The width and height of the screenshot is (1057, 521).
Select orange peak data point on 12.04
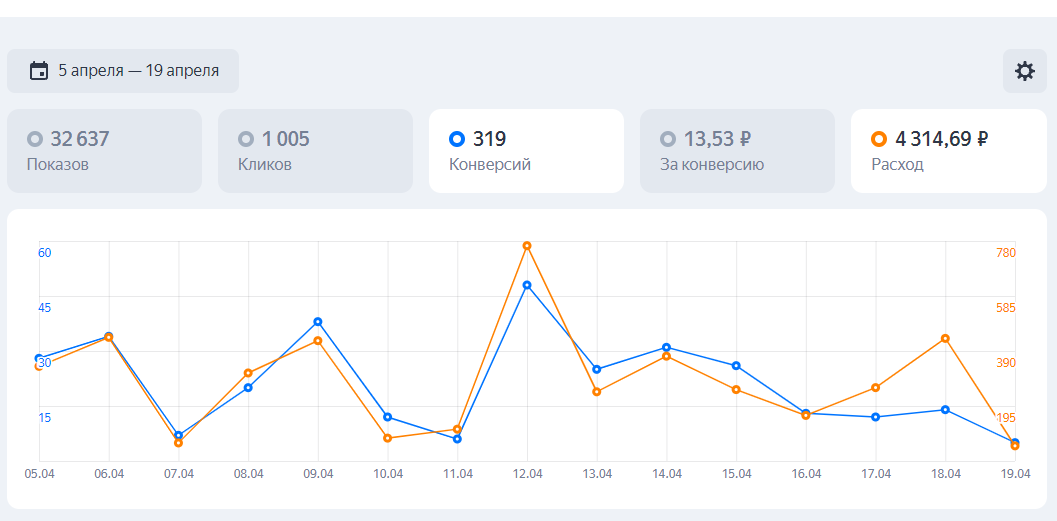(527, 246)
